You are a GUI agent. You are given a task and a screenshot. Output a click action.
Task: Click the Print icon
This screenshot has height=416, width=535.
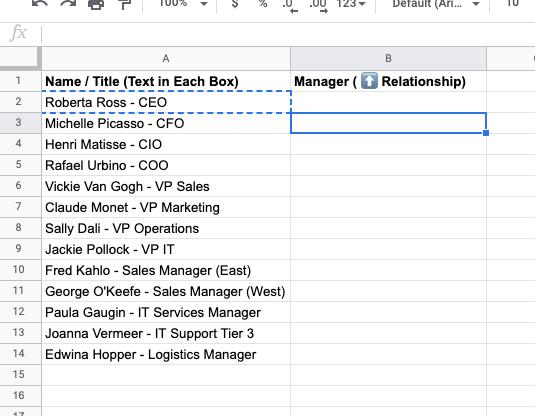pyautogui.click(x=96, y=4)
